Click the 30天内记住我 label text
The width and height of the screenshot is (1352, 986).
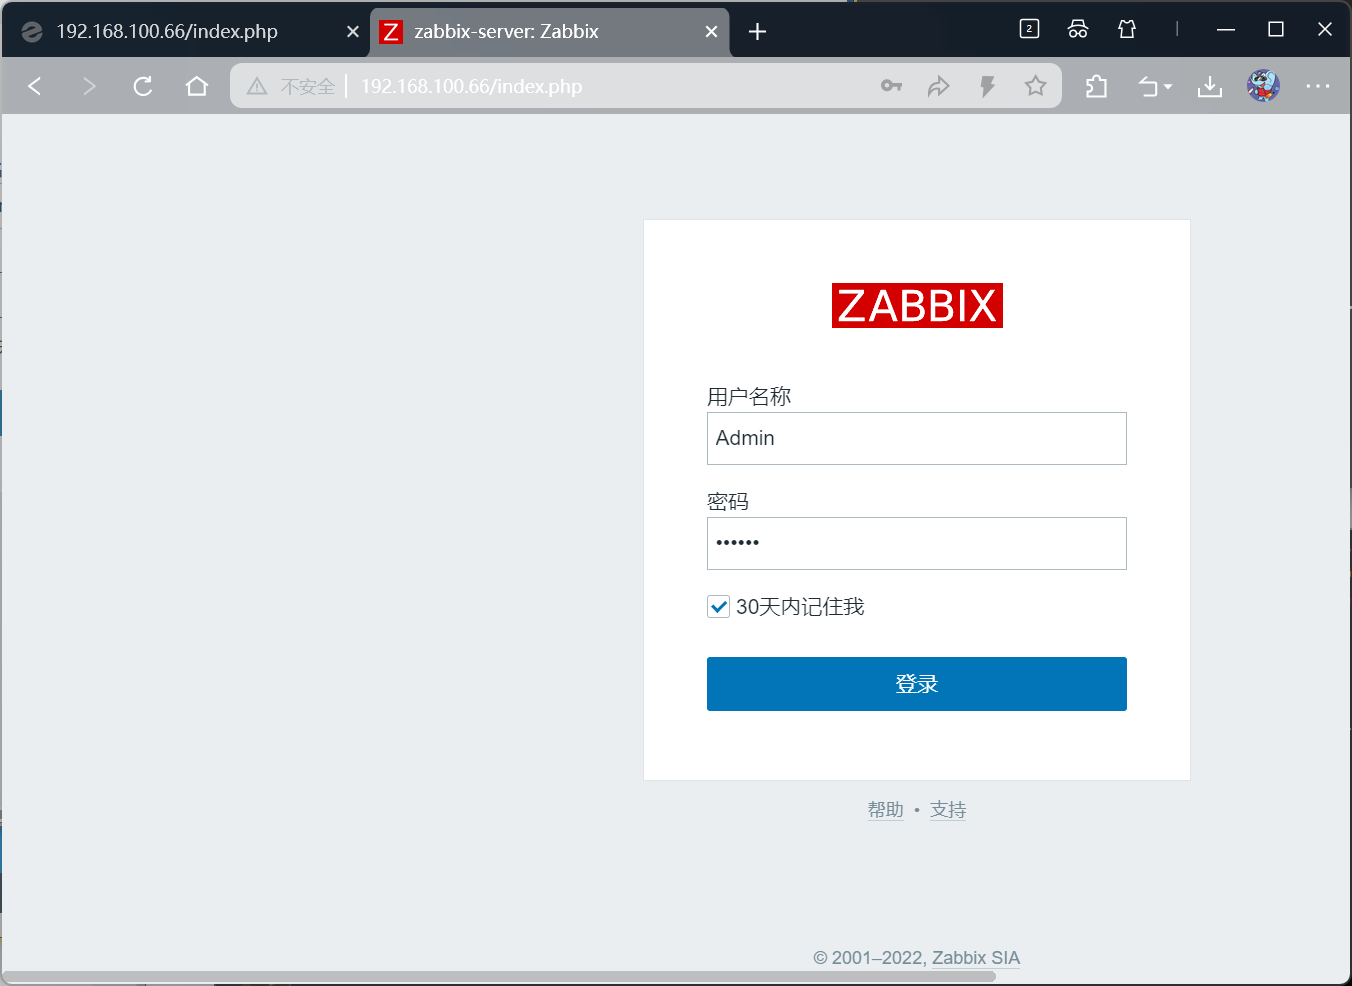pos(800,606)
